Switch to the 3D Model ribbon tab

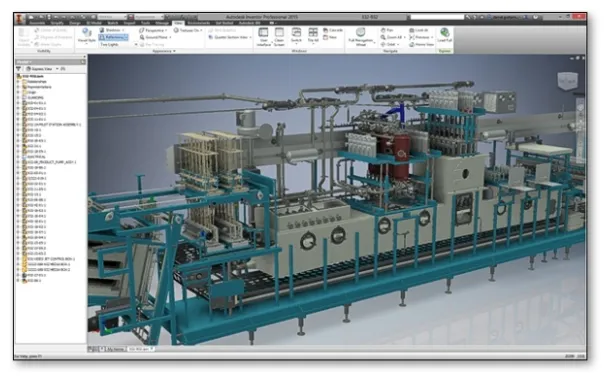coord(94,23)
